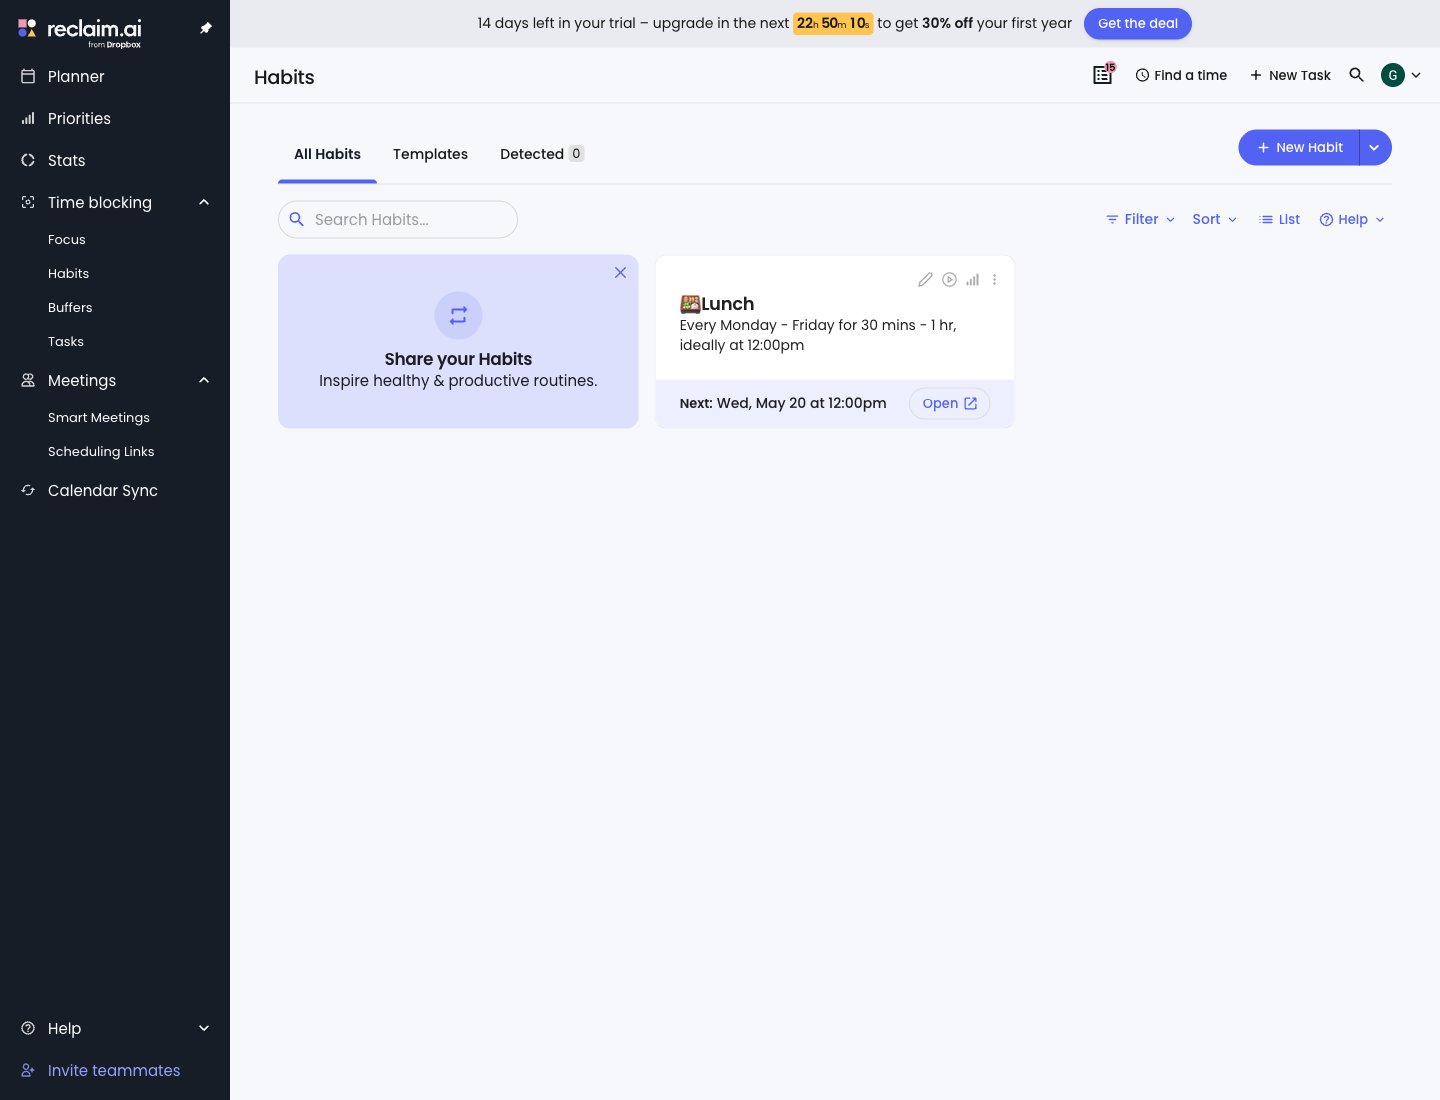This screenshot has height=1100, width=1440.
Task: Click the share loop icon in card
Action: pyautogui.click(x=458, y=315)
